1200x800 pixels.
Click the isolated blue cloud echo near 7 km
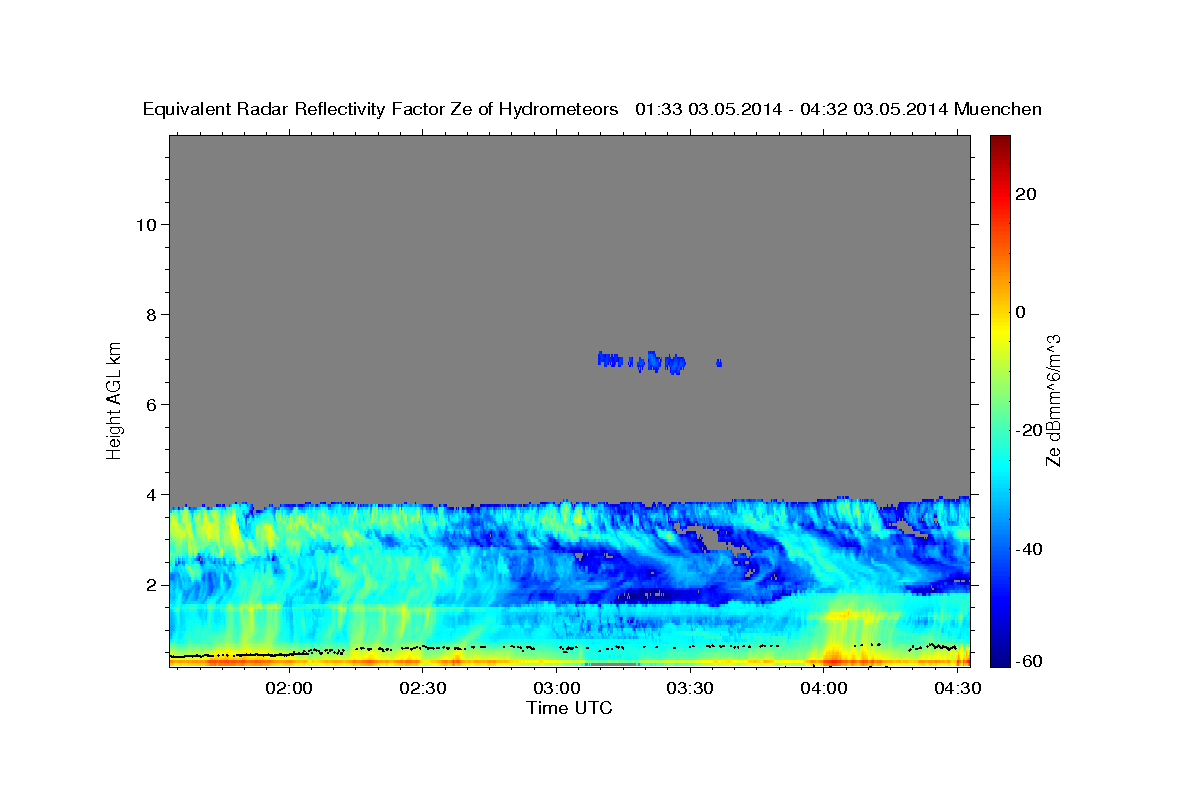[x=643, y=362]
